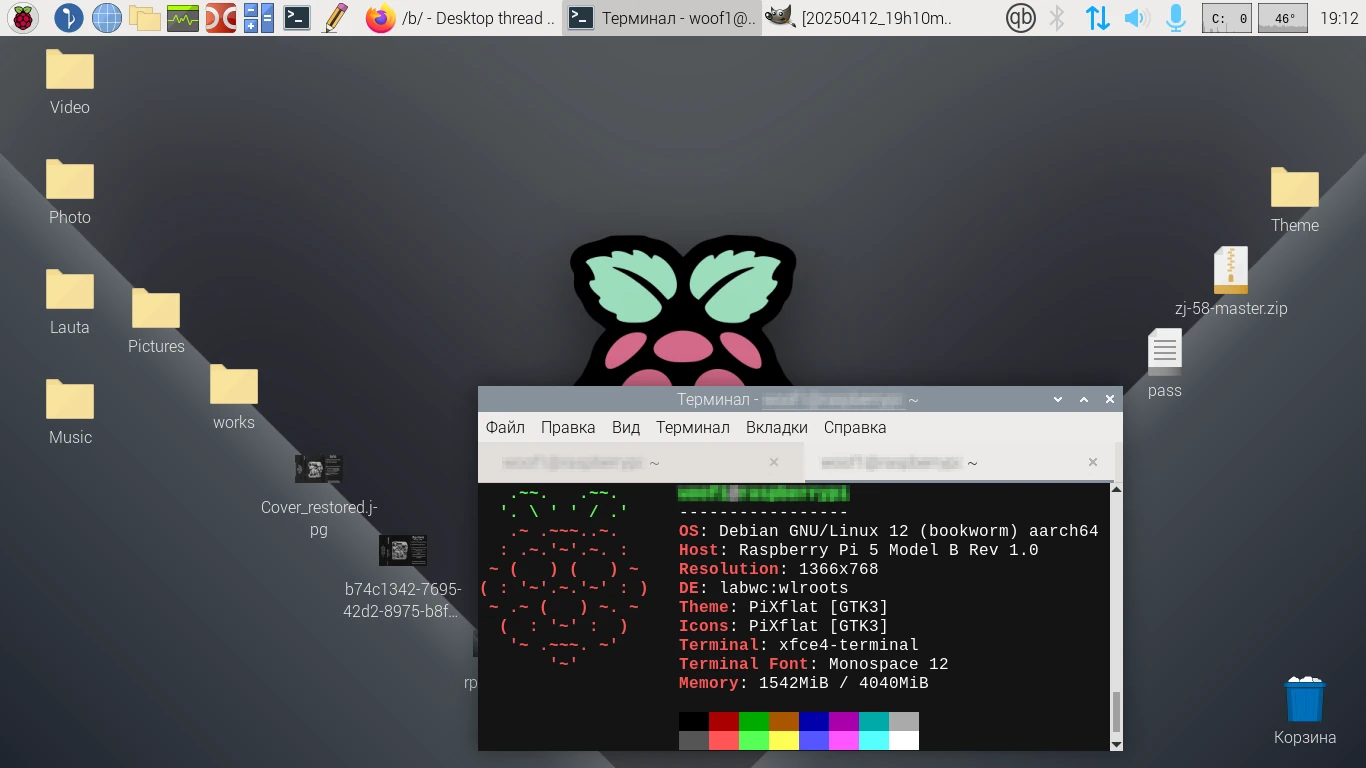Open the Файл menu in terminal

[505, 427]
